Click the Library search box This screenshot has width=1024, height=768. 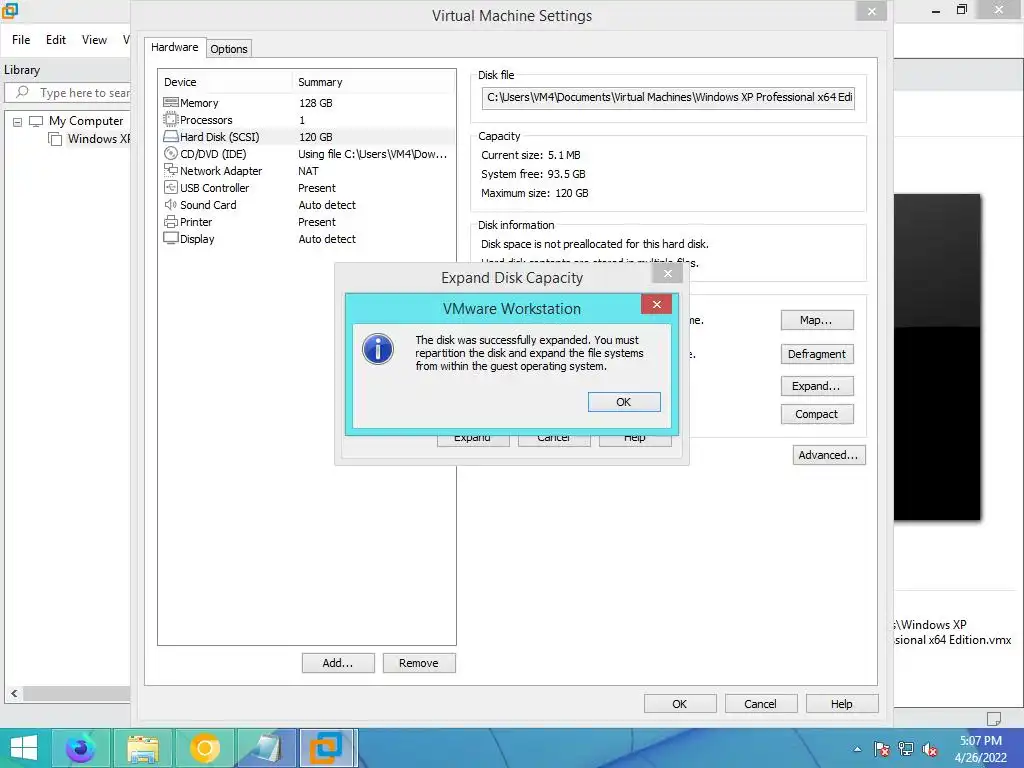tap(68, 93)
